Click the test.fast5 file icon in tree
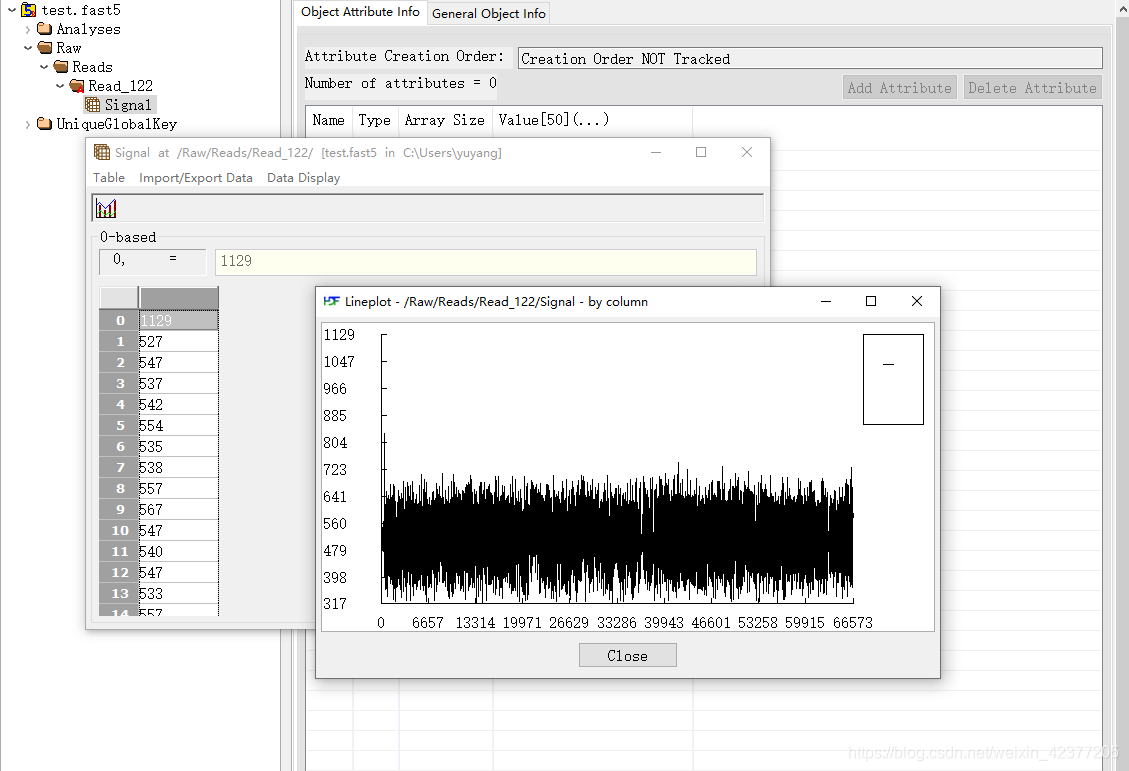Image resolution: width=1129 pixels, height=771 pixels. (x=28, y=10)
